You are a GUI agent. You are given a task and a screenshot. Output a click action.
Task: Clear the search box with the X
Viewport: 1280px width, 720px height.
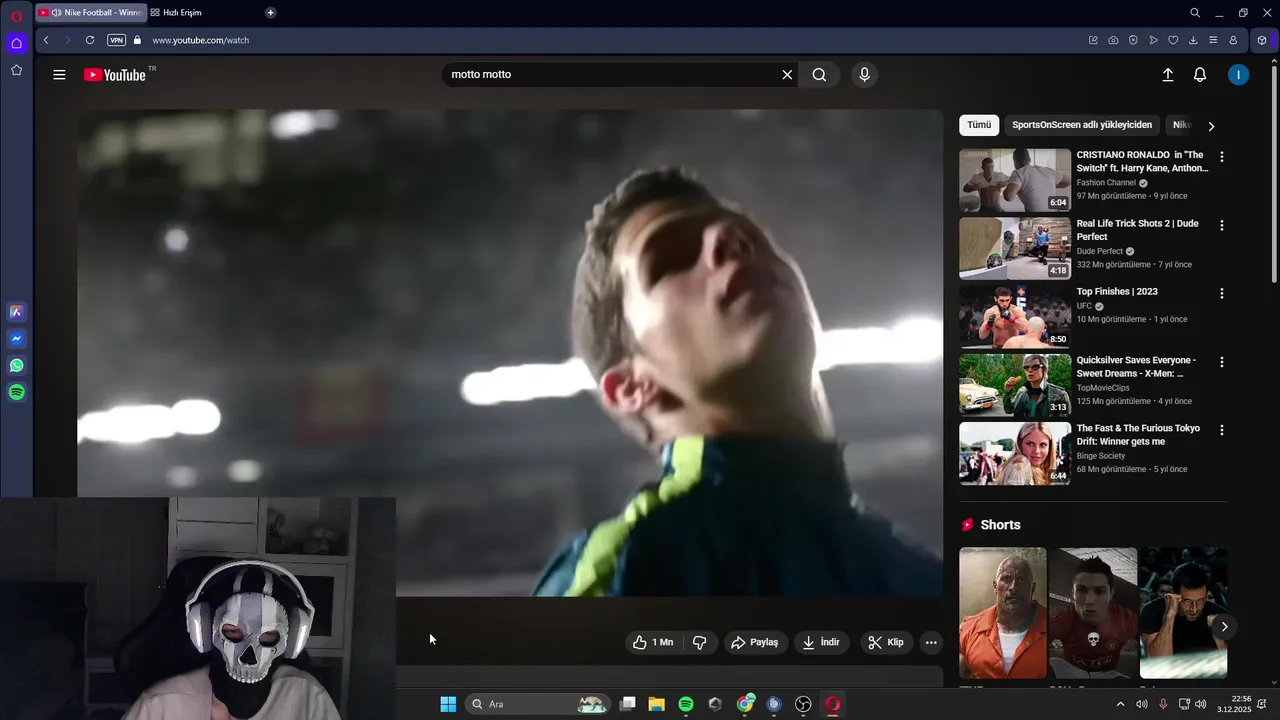click(x=787, y=75)
